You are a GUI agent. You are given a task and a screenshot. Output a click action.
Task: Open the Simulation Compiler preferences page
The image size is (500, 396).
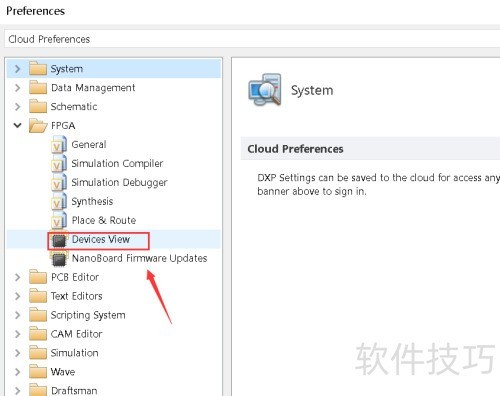[117, 164]
